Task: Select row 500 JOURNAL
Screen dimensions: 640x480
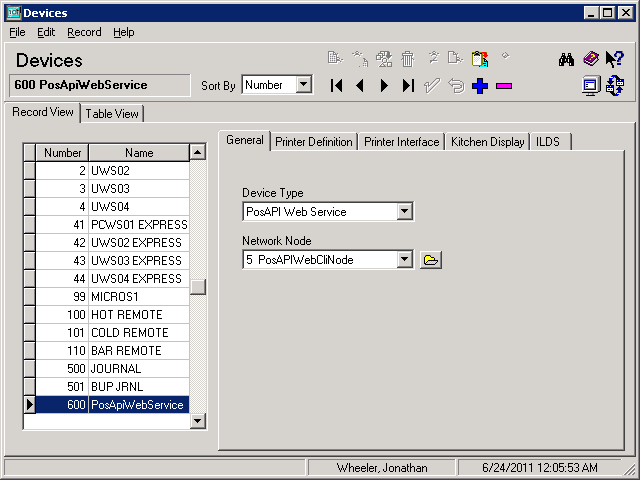Action: [113, 368]
